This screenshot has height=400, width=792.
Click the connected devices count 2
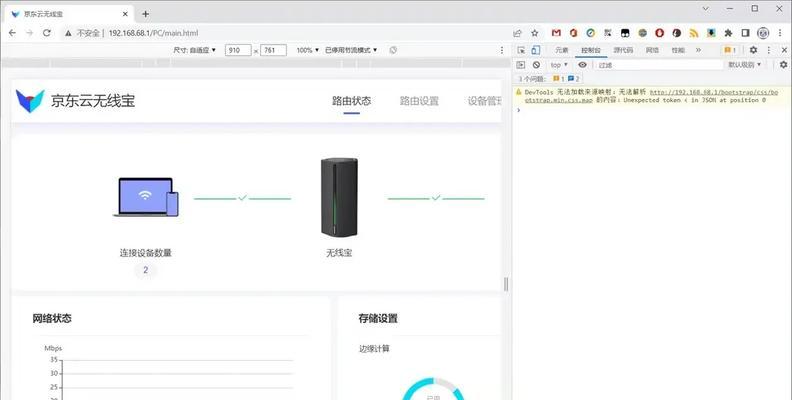[x=145, y=270]
